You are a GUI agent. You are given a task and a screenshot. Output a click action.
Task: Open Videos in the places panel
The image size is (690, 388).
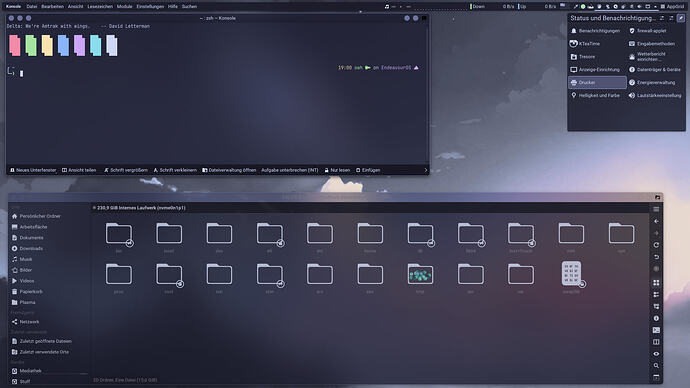22,281
